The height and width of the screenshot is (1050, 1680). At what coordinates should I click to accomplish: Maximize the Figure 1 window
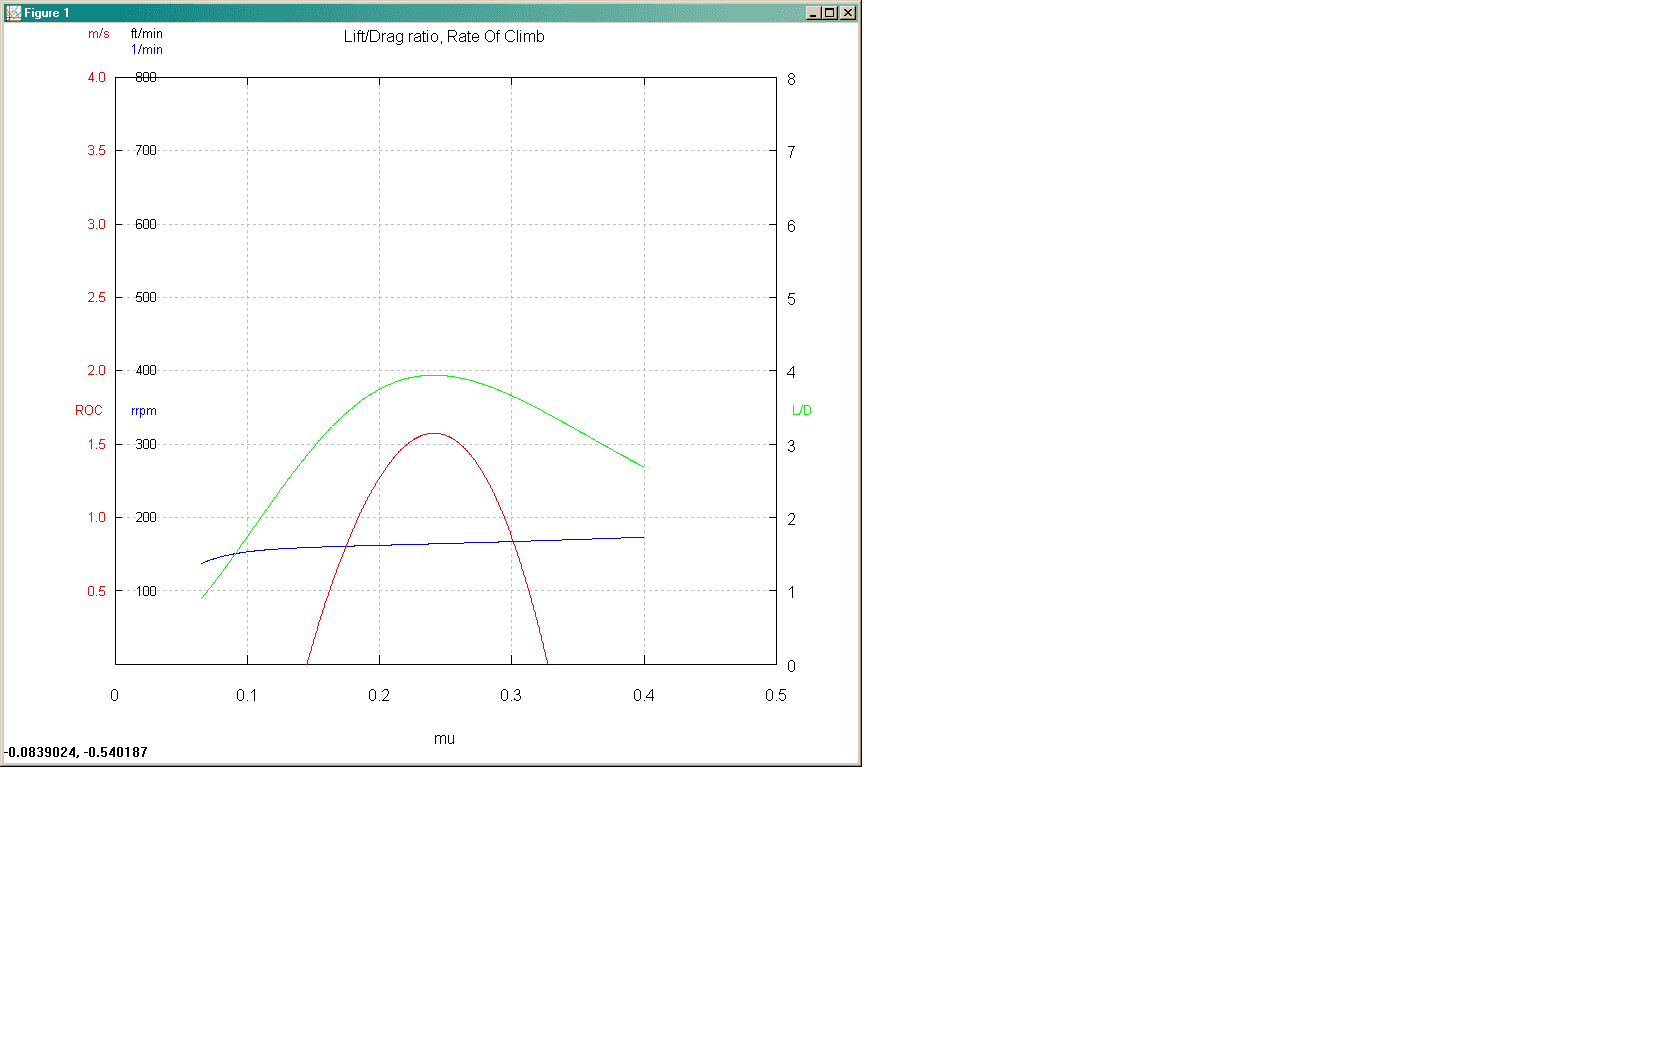click(x=830, y=13)
